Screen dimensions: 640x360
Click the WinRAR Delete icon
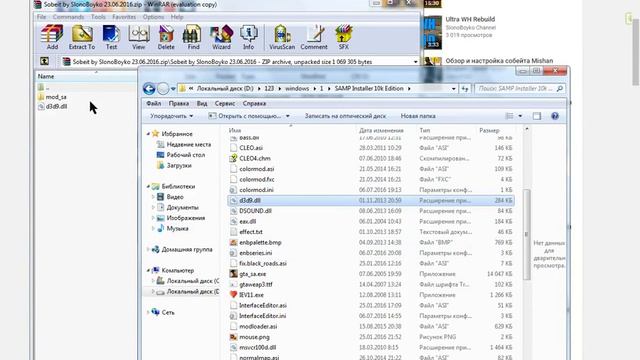click(166, 37)
